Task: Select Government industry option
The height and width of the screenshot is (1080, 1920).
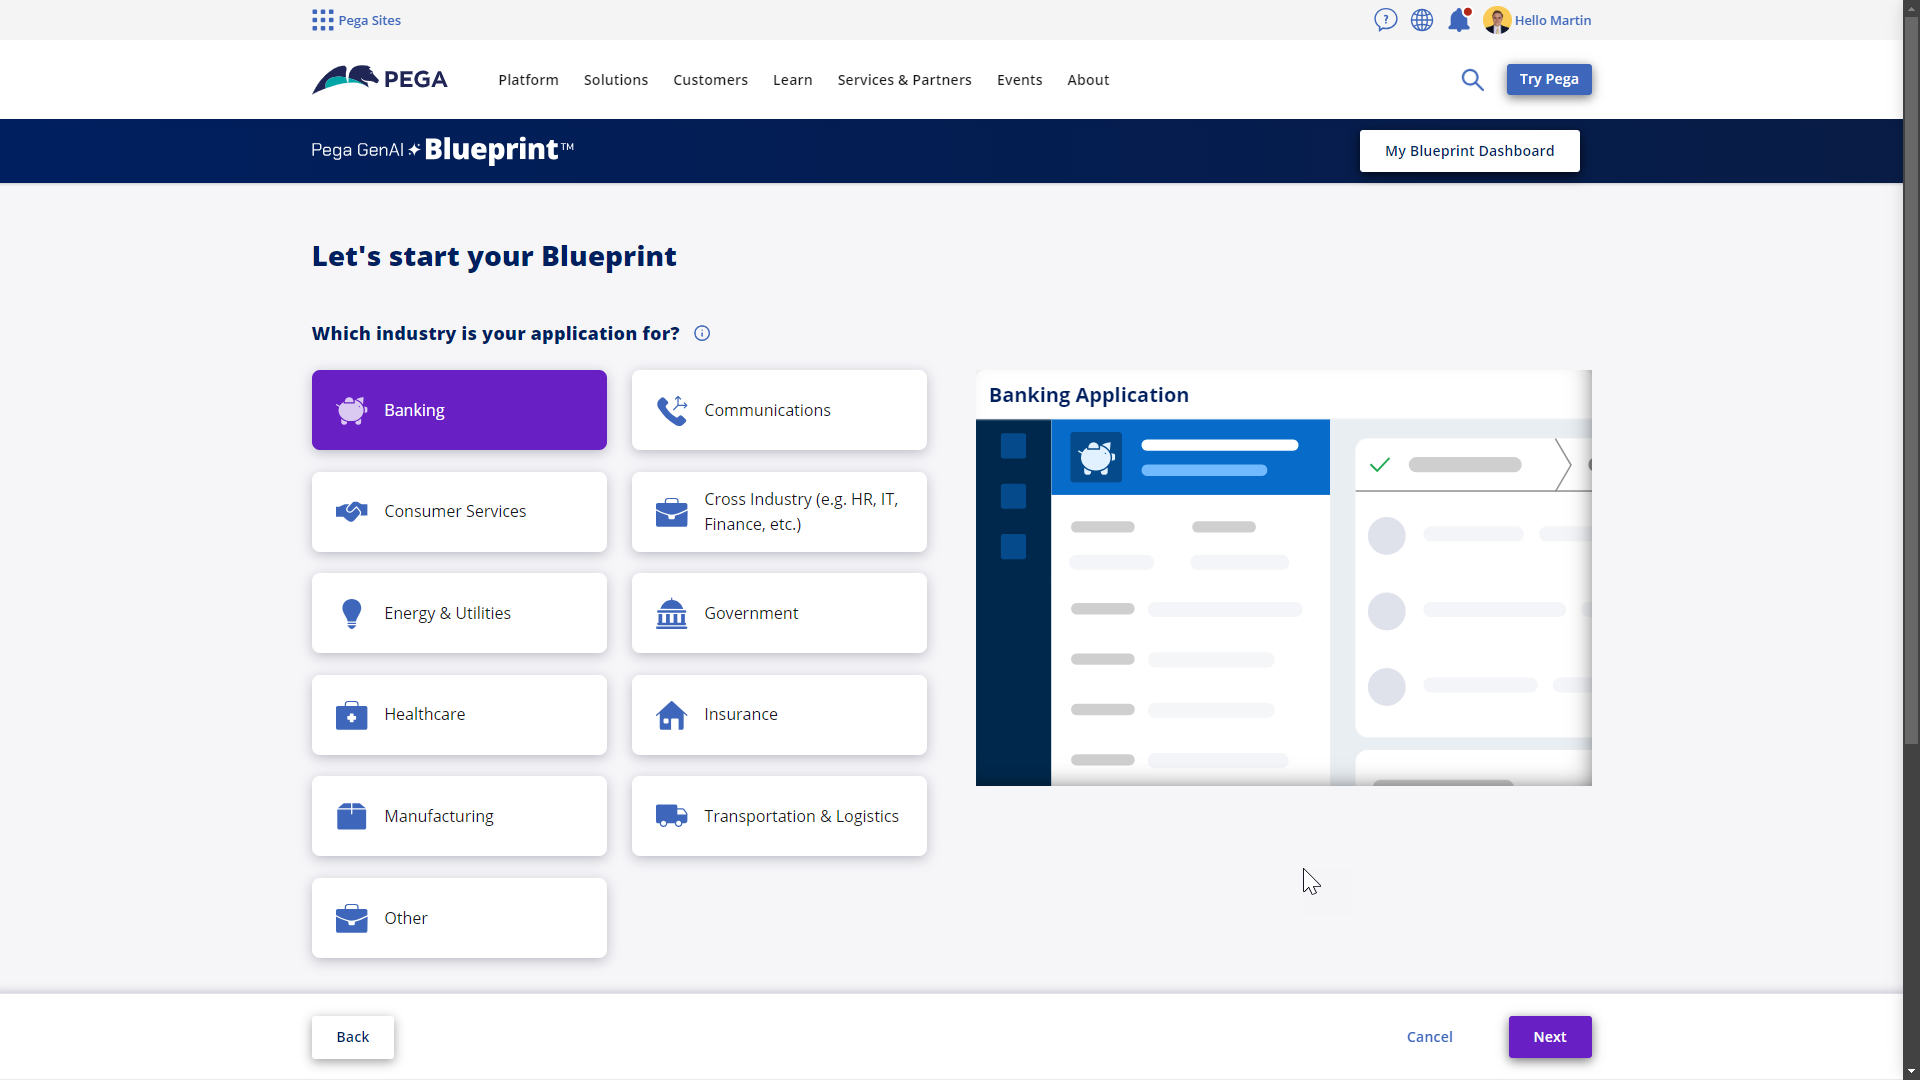Action: click(779, 613)
